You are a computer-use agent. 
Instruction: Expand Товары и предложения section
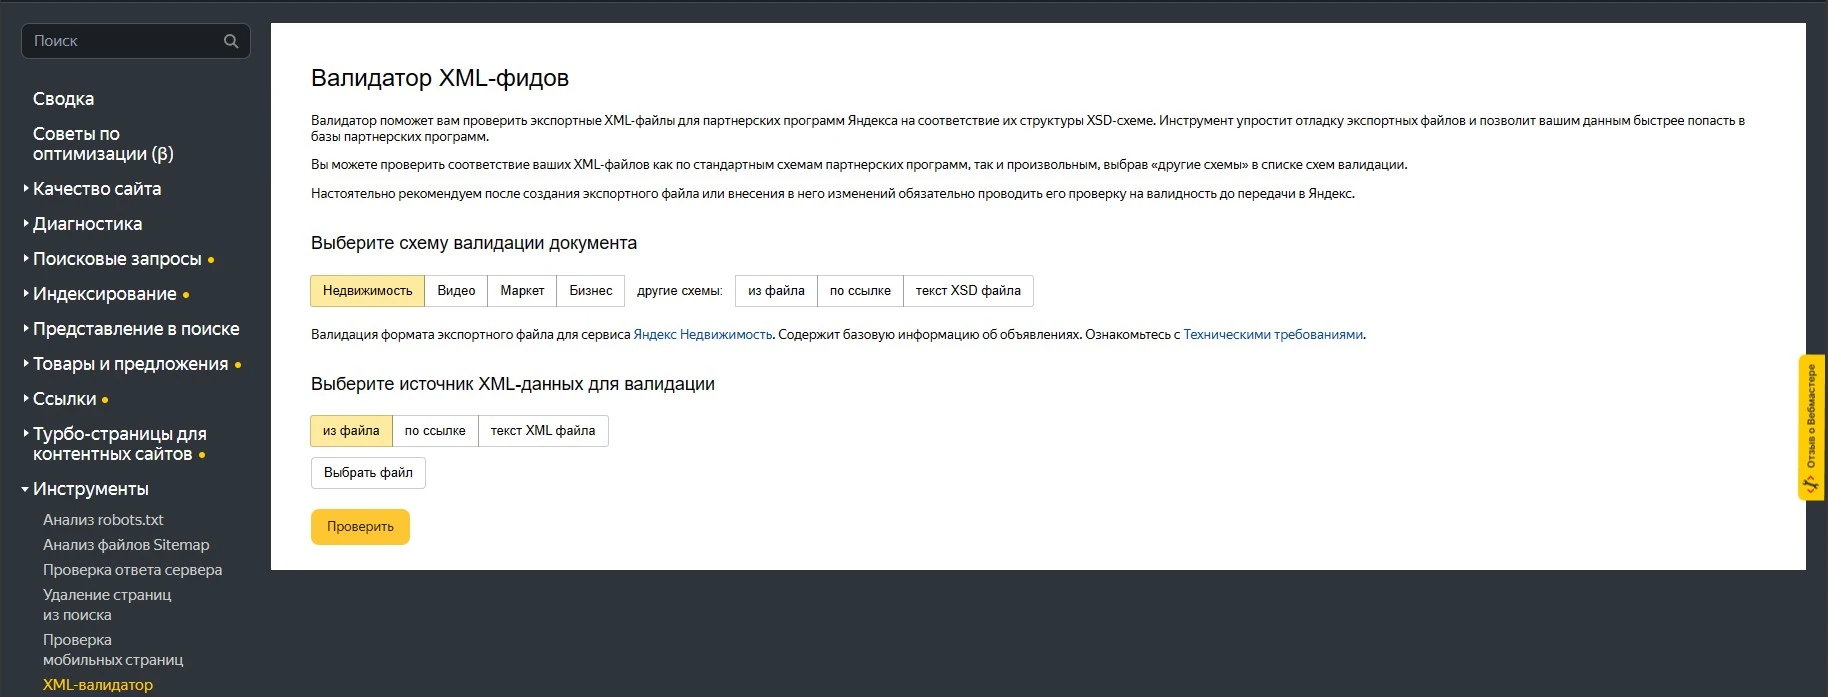130,364
